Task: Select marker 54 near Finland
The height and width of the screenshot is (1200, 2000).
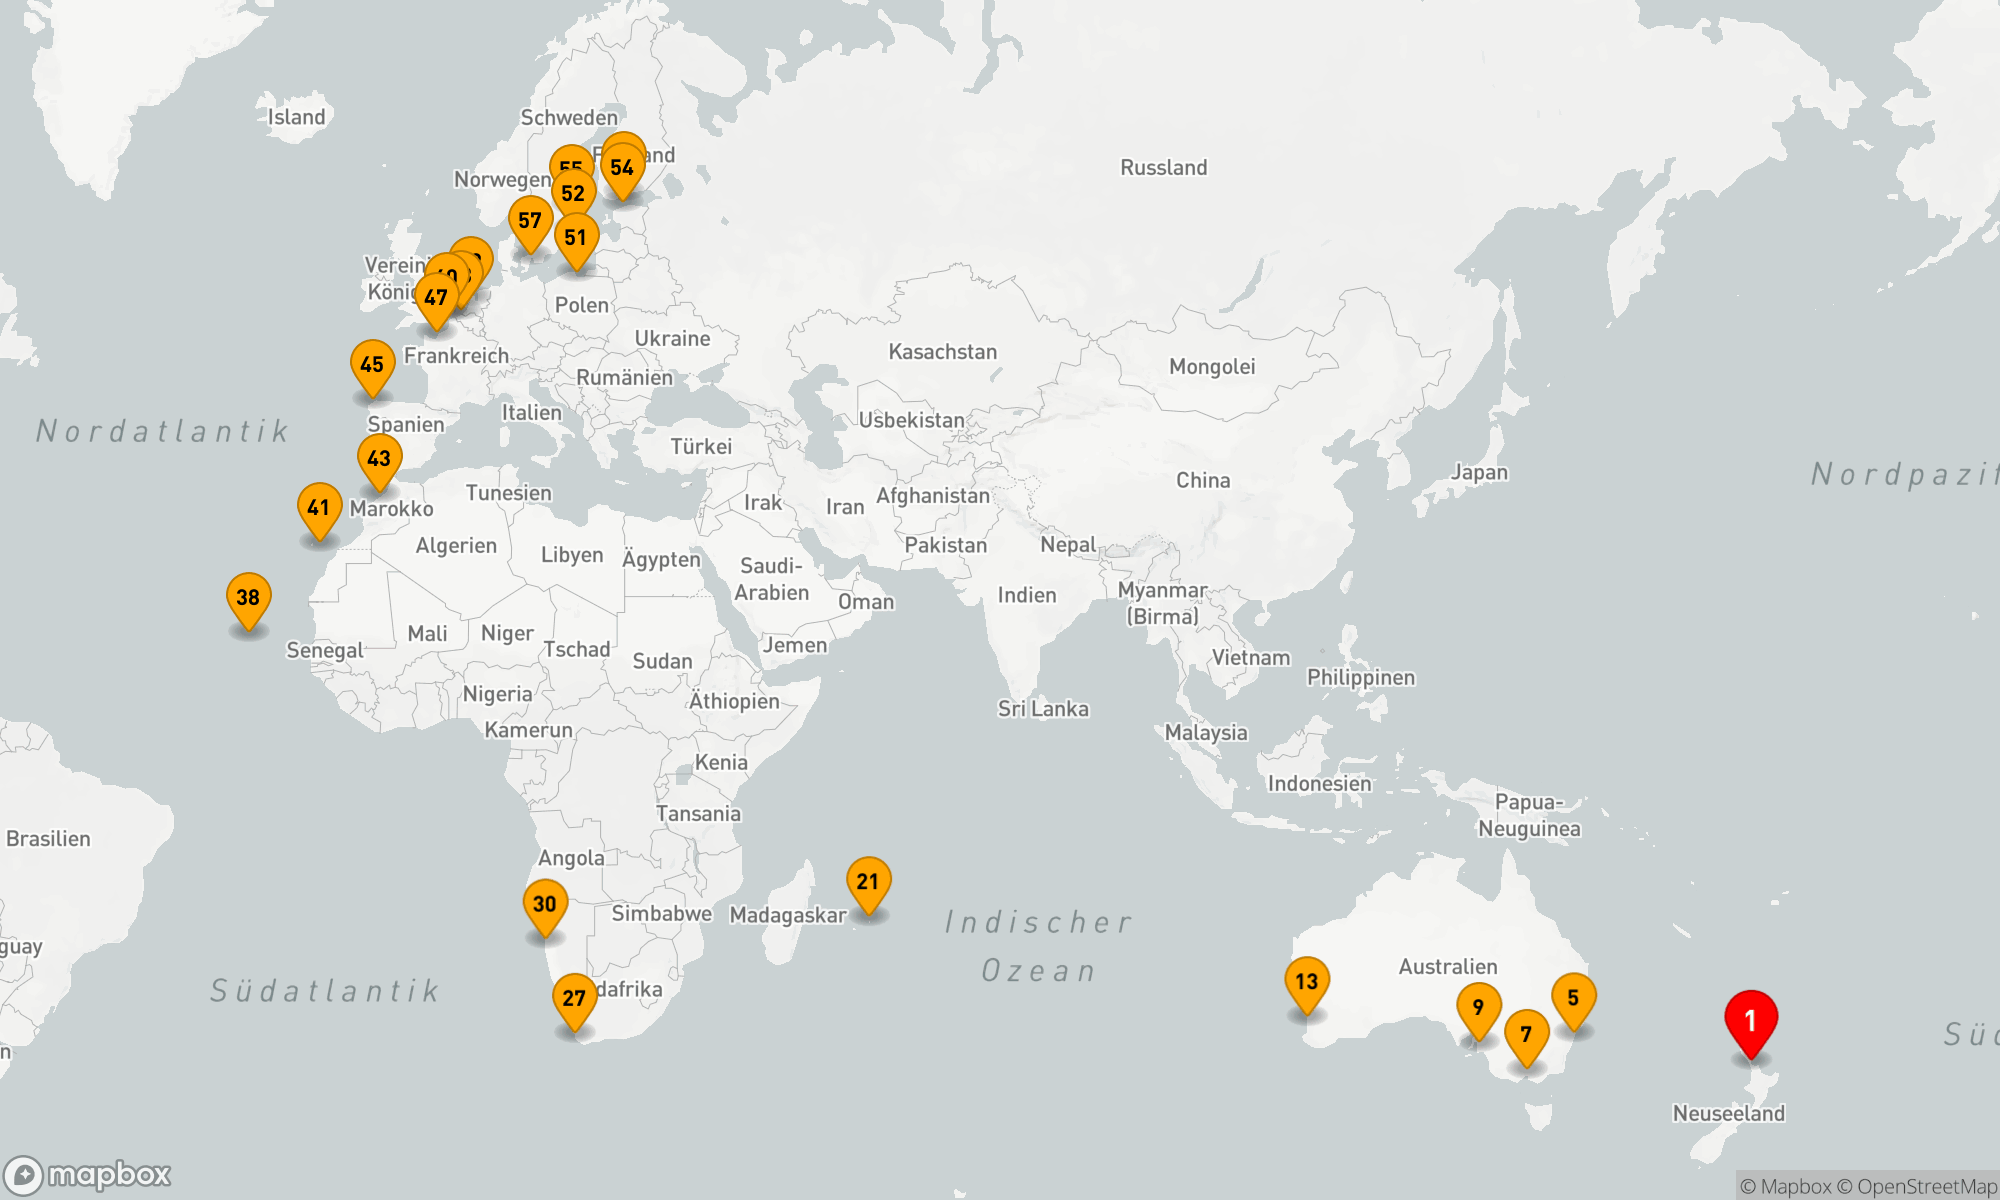Action: point(623,168)
